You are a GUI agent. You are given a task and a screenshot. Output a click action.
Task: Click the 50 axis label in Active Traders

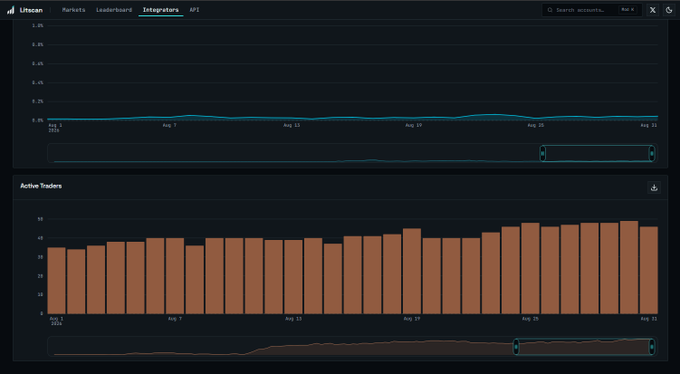pos(40,219)
